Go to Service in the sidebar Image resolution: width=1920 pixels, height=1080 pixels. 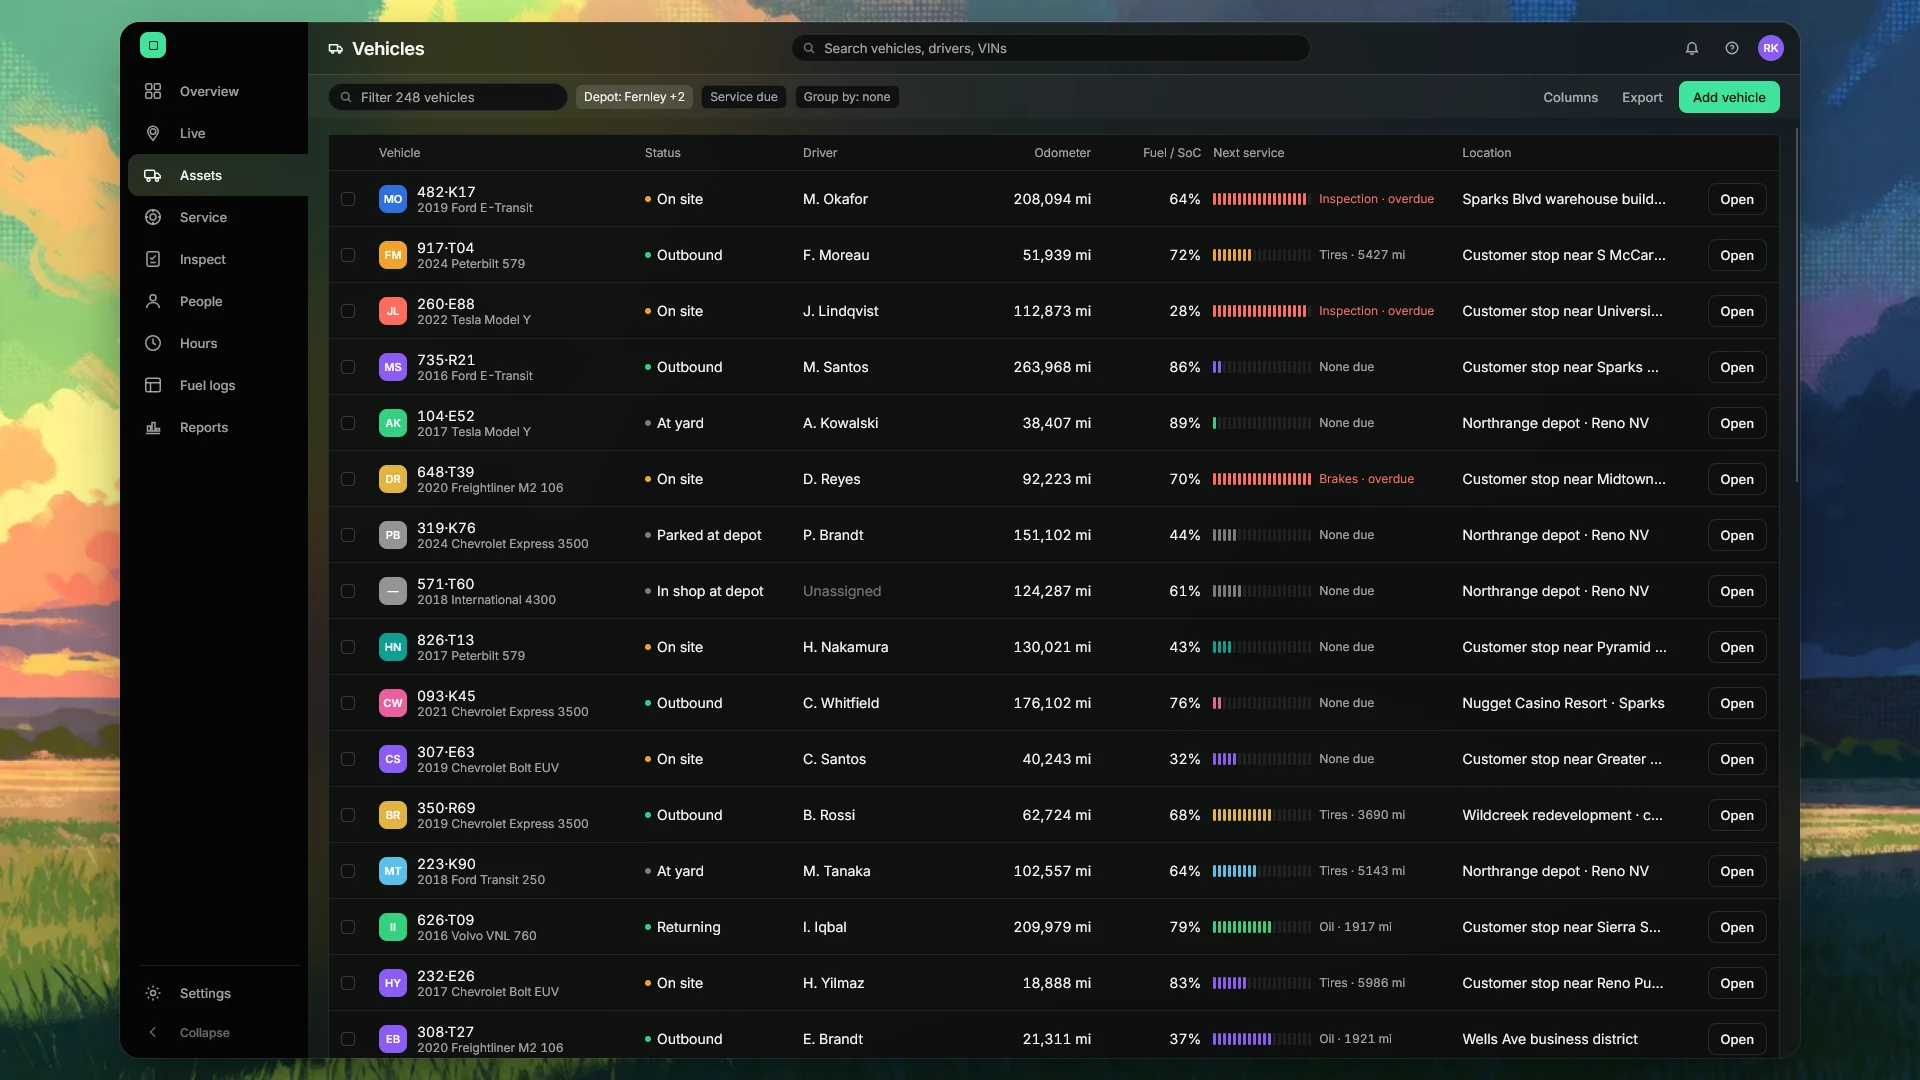tap(218, 217)
